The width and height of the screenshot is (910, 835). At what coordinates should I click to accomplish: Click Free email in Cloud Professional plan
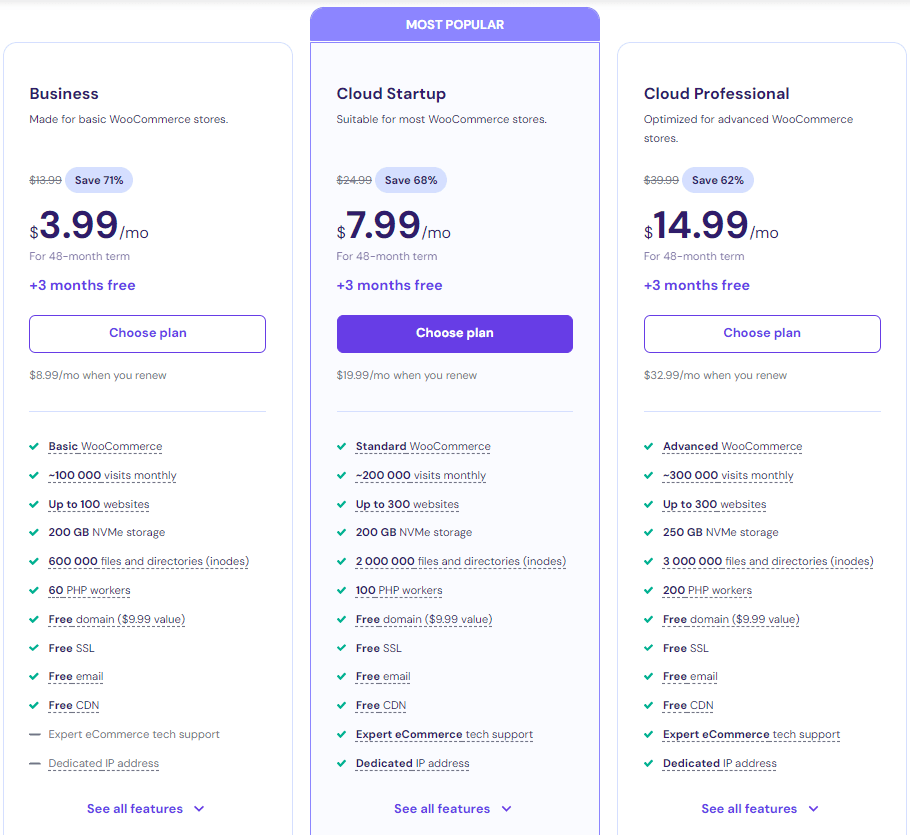click(690, 676)
